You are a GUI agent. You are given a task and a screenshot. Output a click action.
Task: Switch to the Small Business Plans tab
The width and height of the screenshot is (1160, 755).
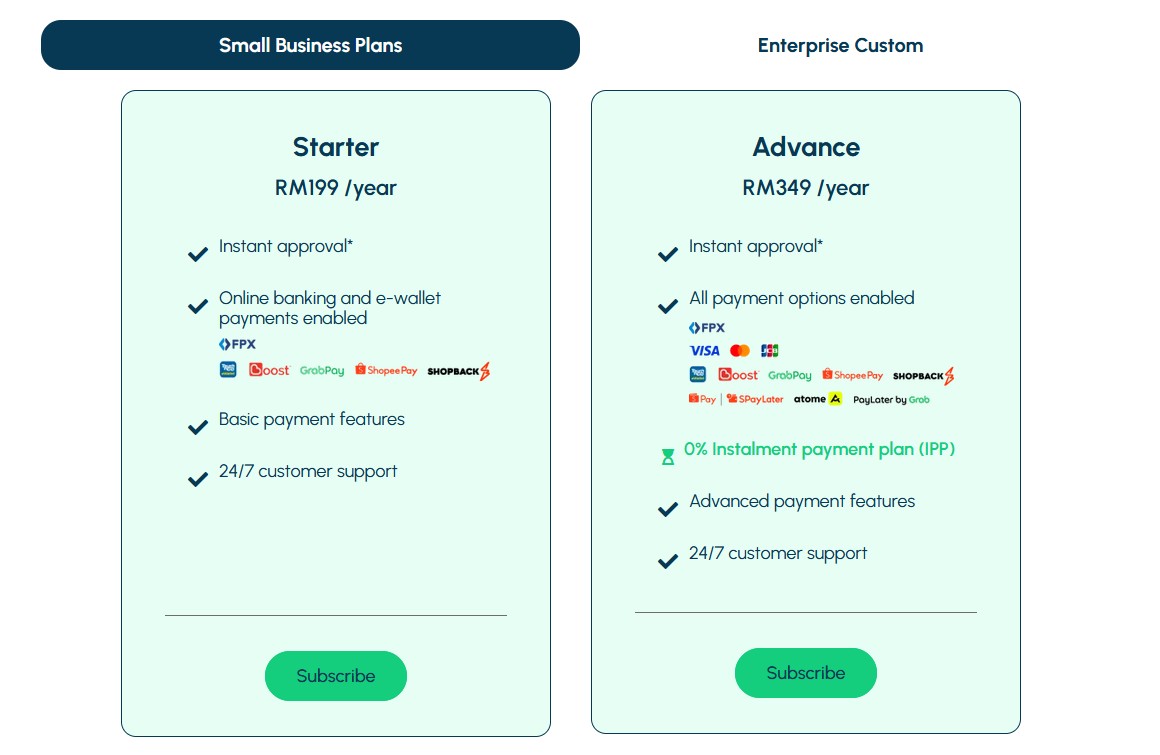pyautogui.click(x=310, y=45)
